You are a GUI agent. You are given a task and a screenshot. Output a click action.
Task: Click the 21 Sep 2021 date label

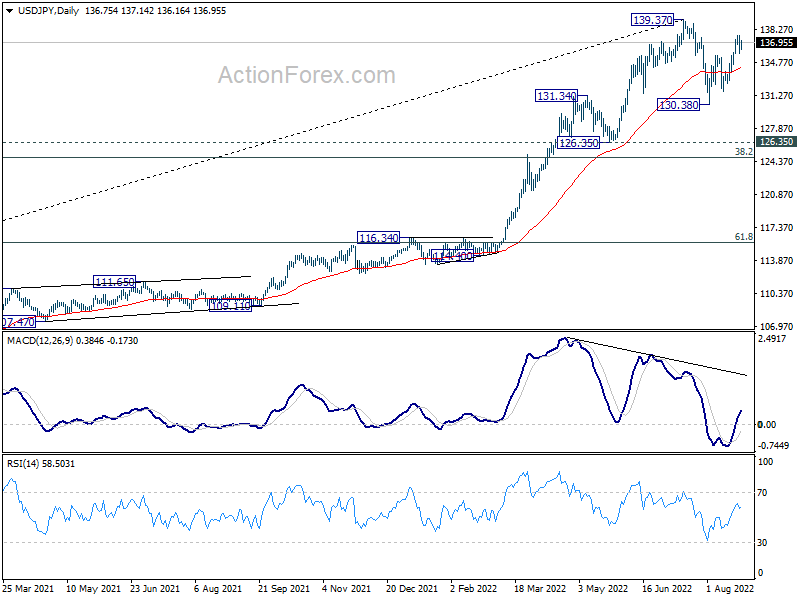(x=284, y=588)
